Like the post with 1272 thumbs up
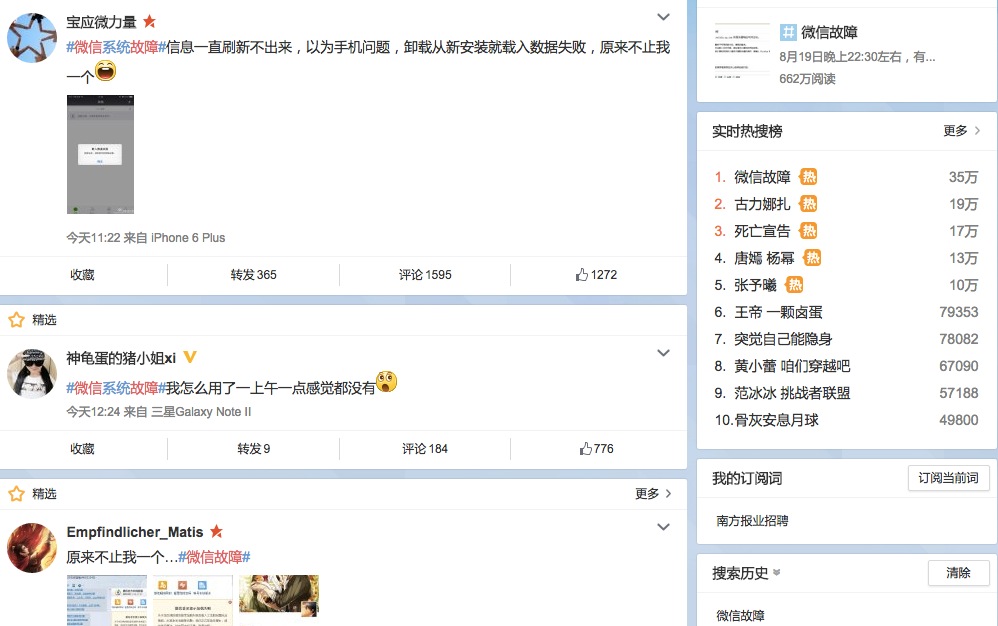998x626 pixels. coord(596,275)
